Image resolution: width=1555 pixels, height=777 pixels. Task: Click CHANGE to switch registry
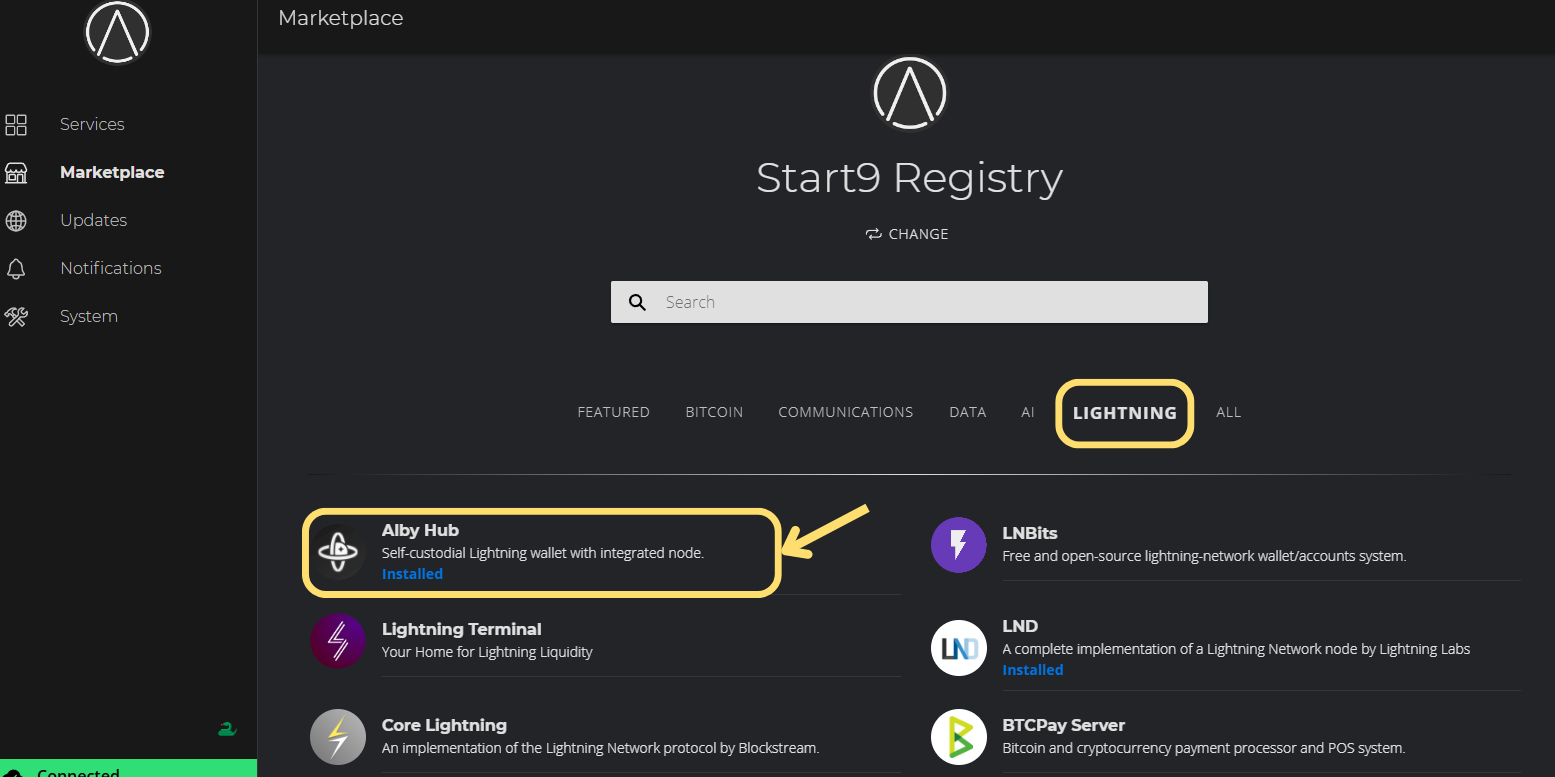pyautogui.click(x=908, y=234)
